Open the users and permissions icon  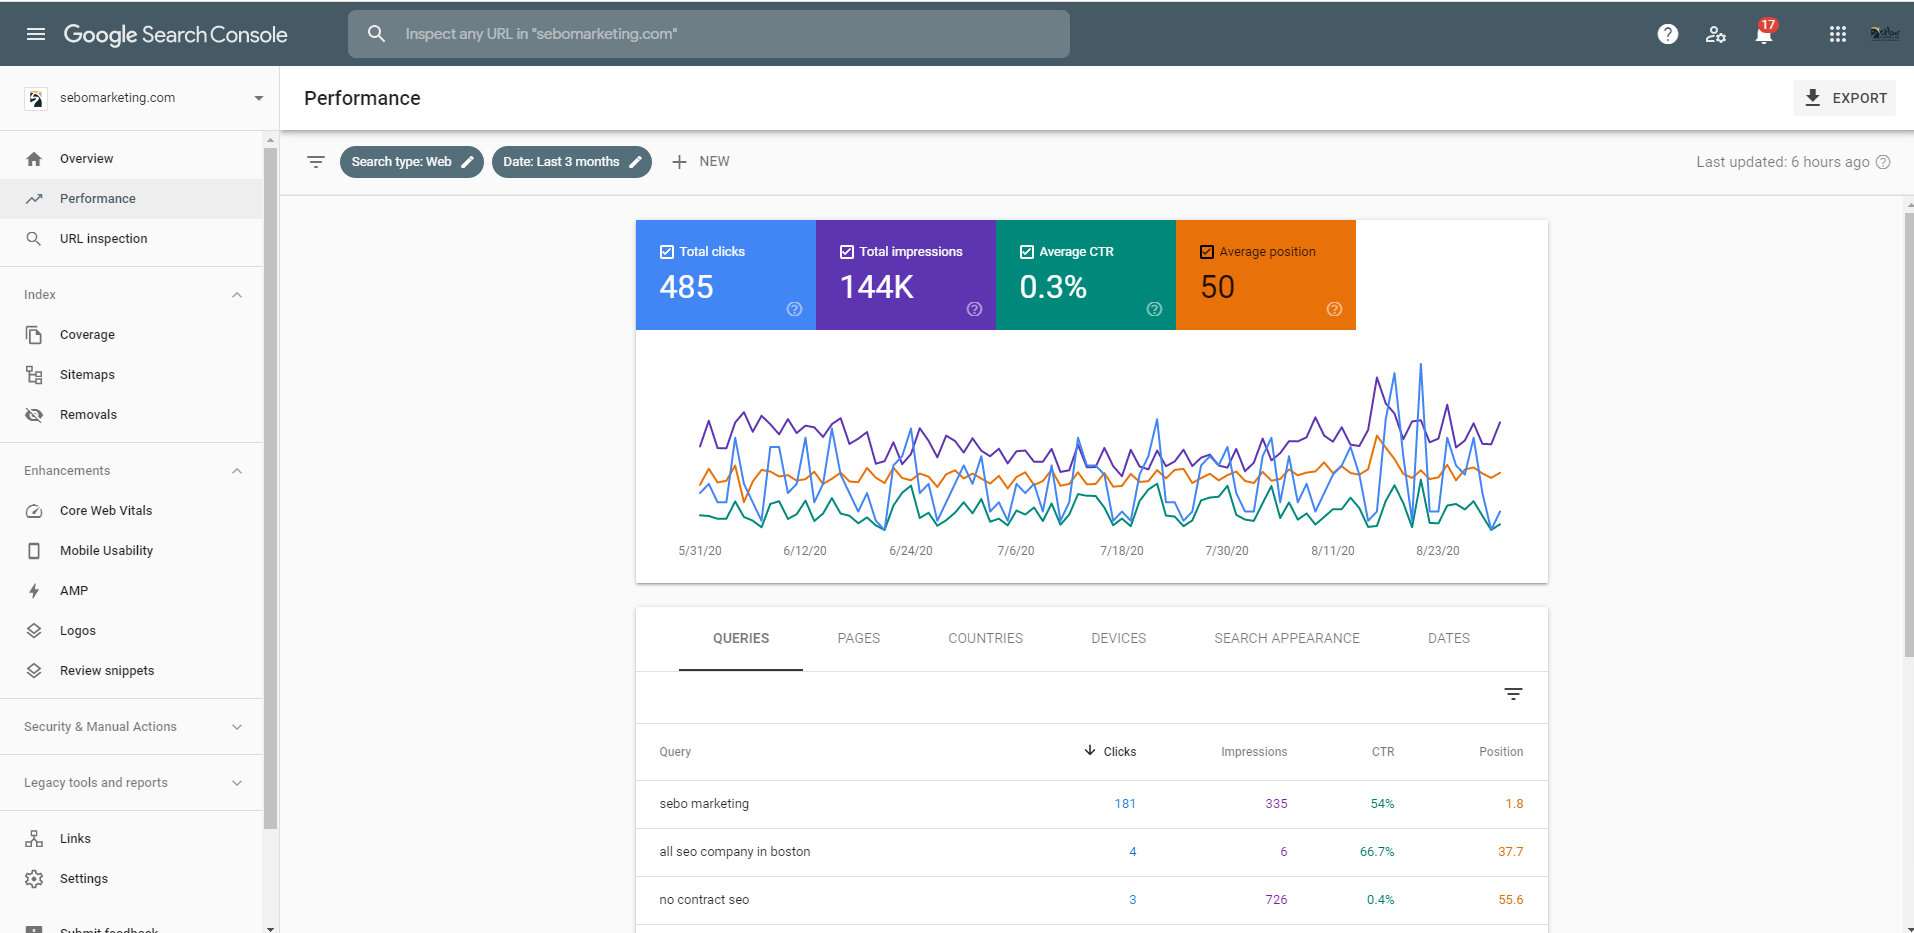1716,34
